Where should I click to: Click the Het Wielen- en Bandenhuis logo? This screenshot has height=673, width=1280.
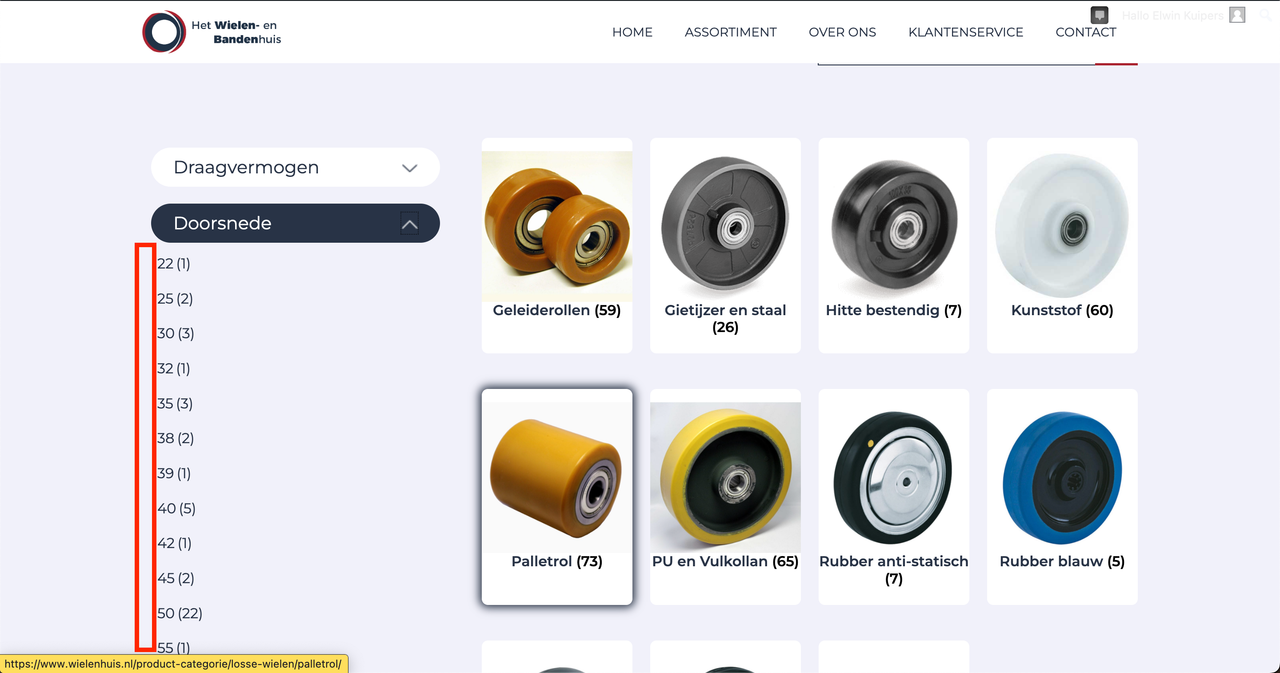[211, 32]
